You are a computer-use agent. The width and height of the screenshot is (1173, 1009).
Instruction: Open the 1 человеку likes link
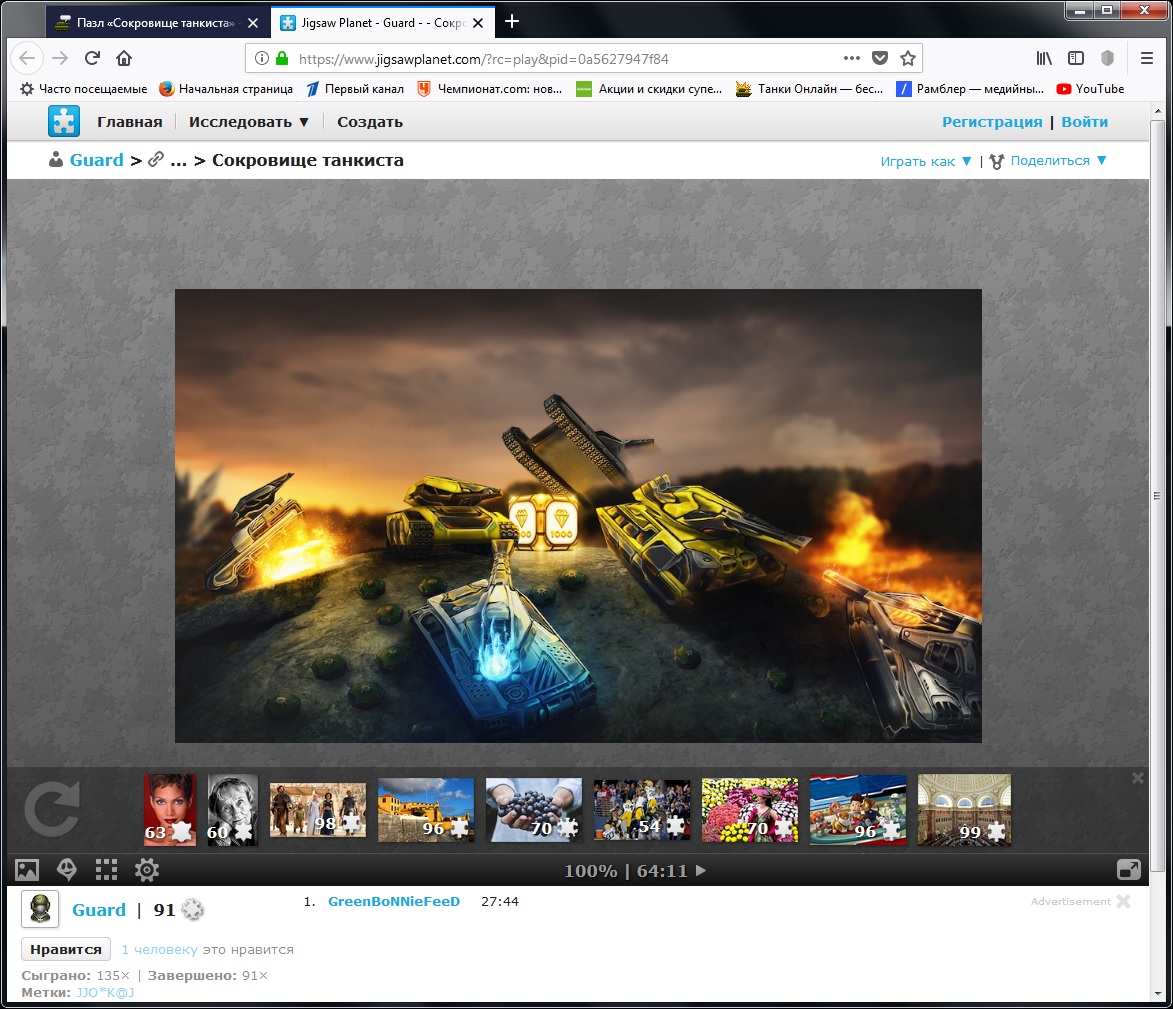(159, 949)
